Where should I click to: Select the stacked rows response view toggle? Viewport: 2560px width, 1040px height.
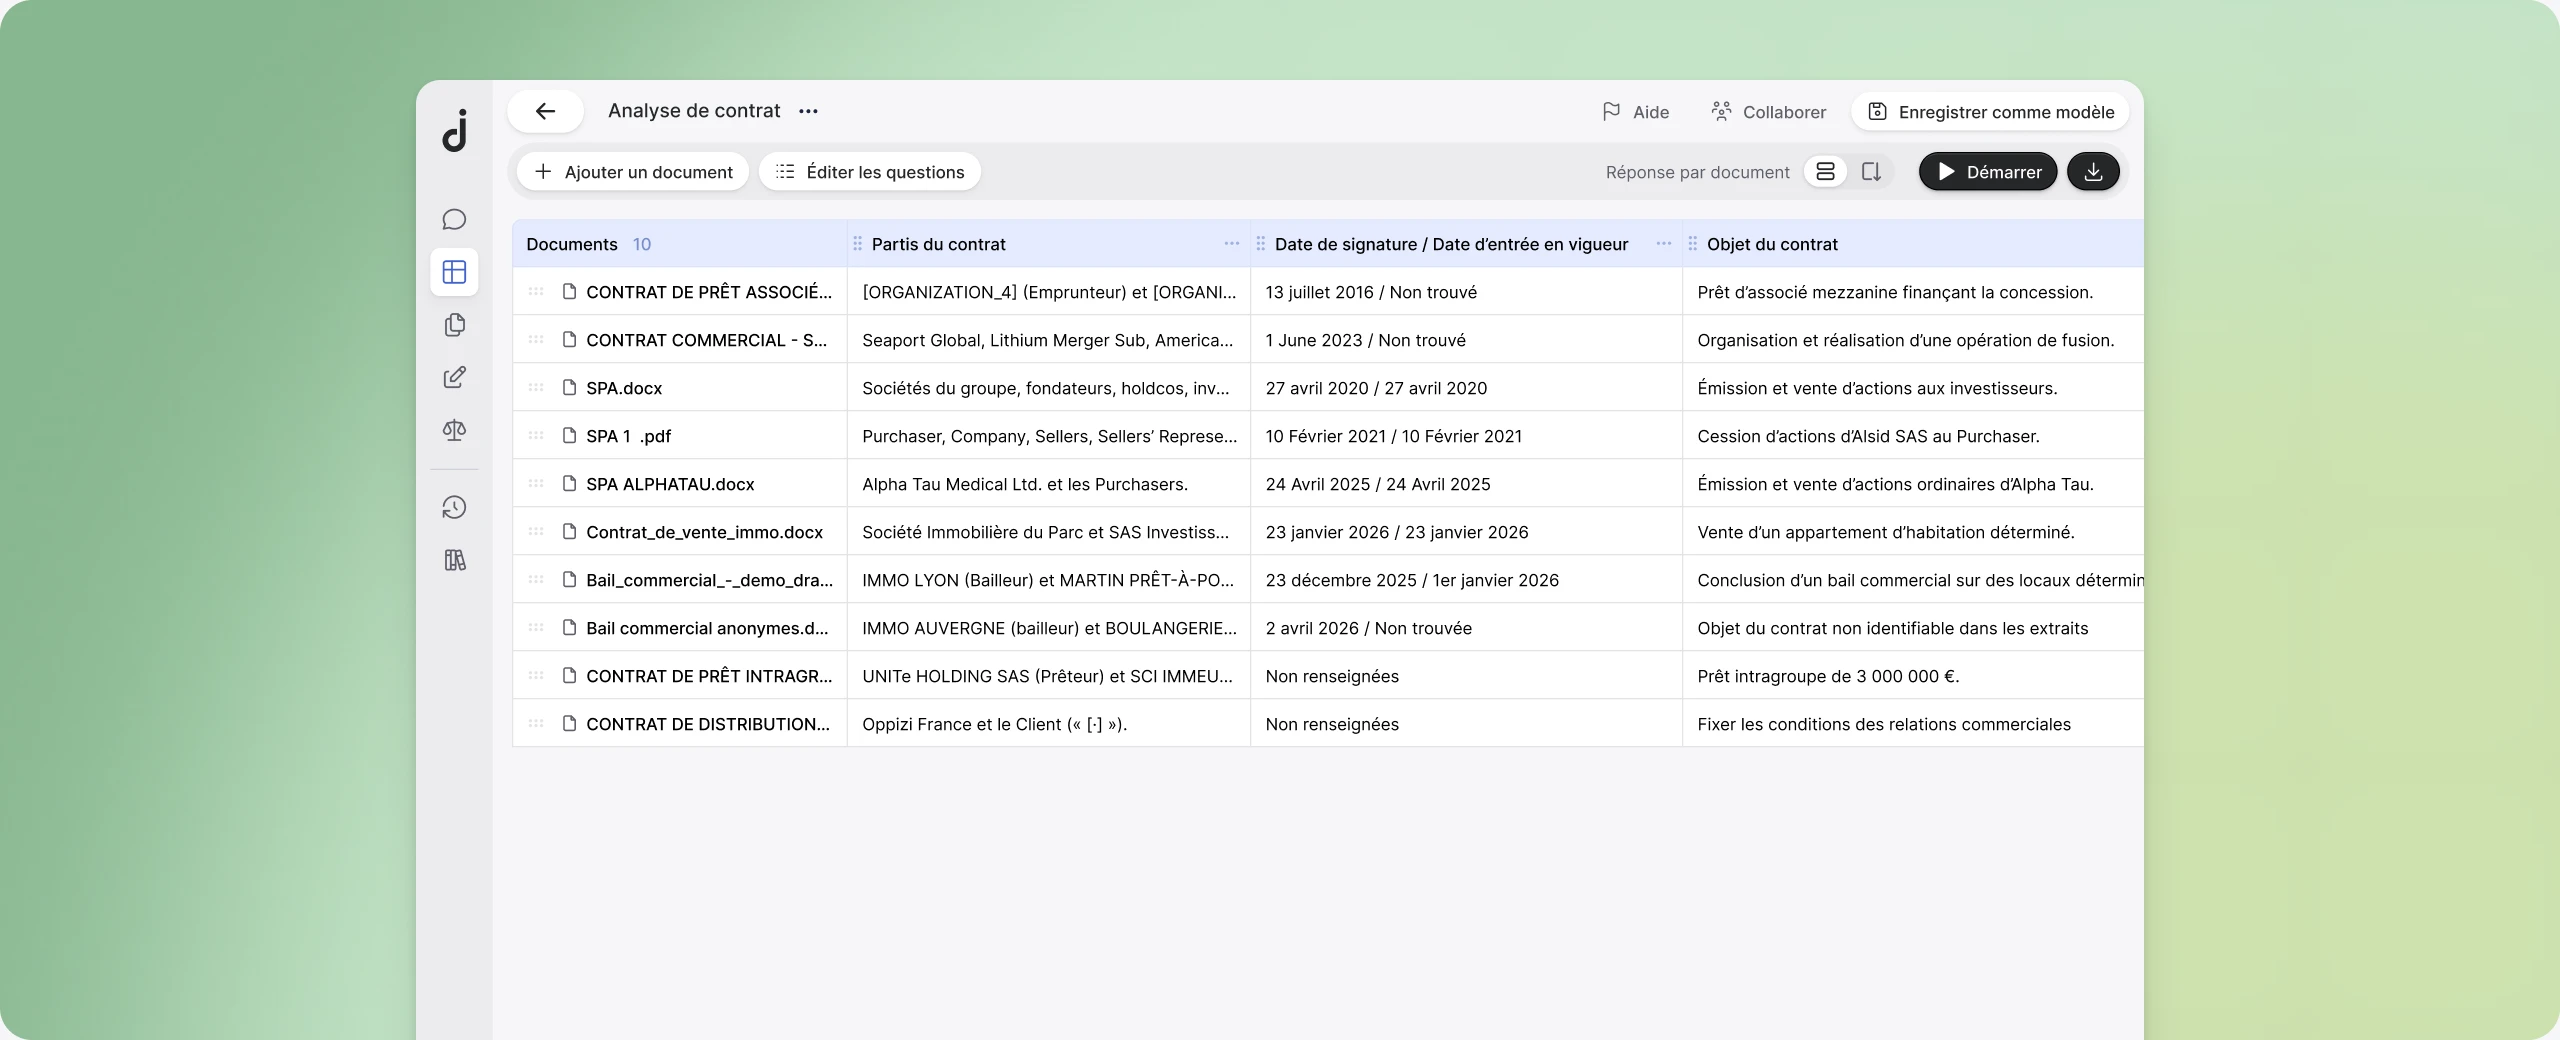tap(1825, 172)
